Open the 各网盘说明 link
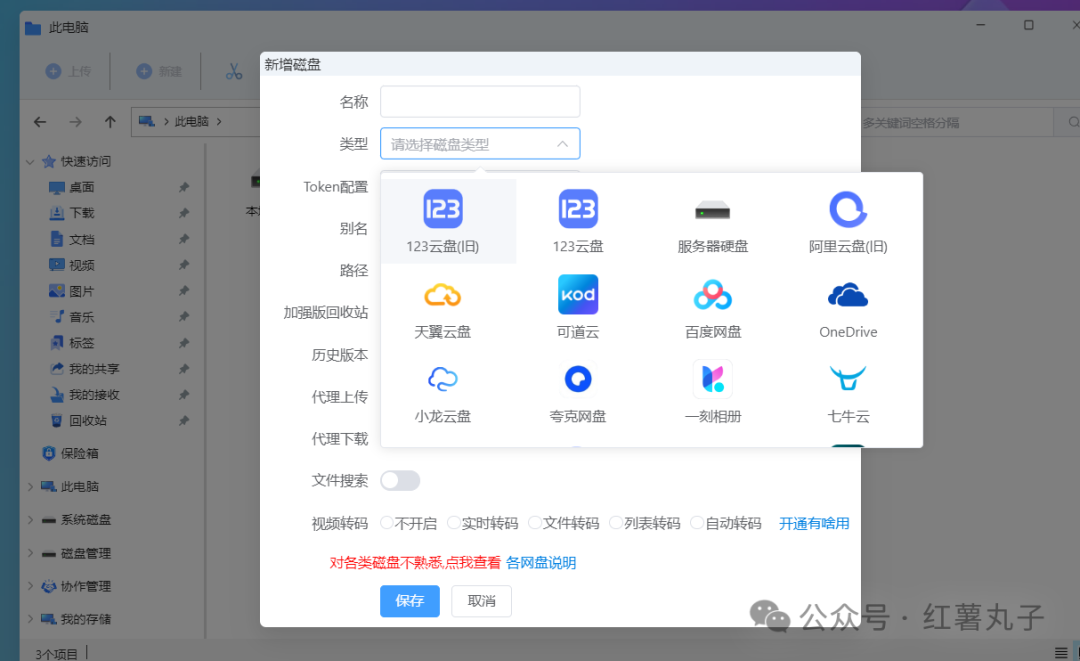 [x=541, y=563]
